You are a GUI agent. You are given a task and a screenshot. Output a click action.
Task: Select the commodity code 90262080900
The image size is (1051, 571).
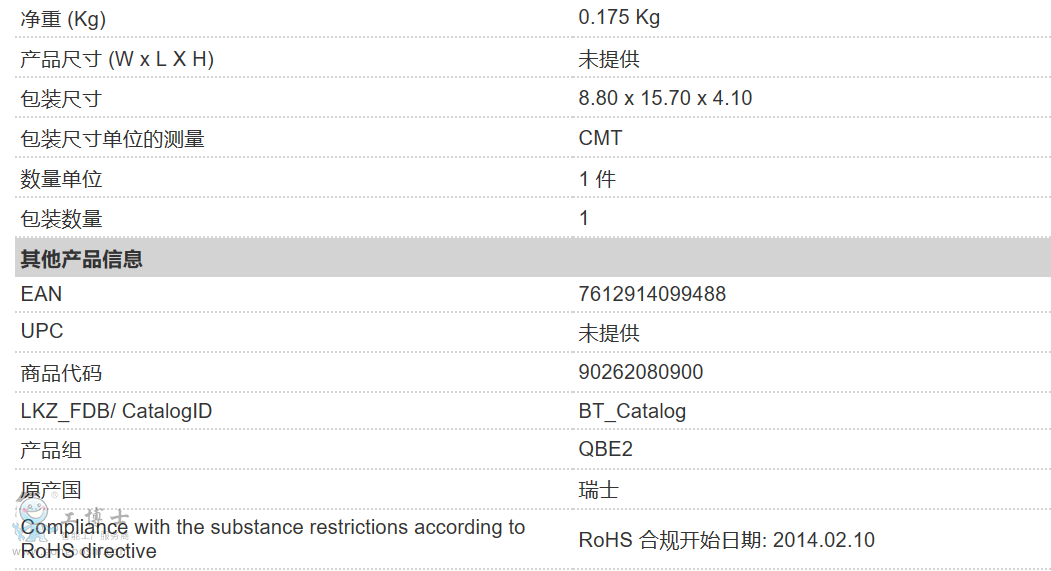point(640,372)
